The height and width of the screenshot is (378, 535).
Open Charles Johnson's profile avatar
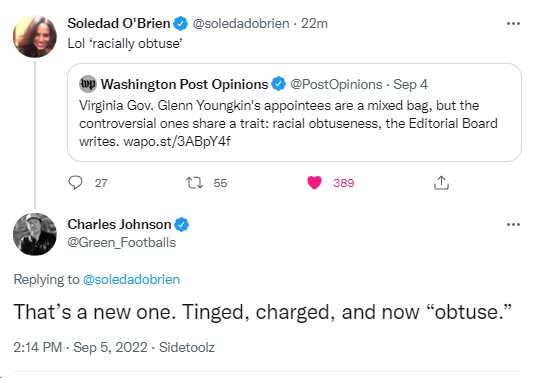pos(35,234)
